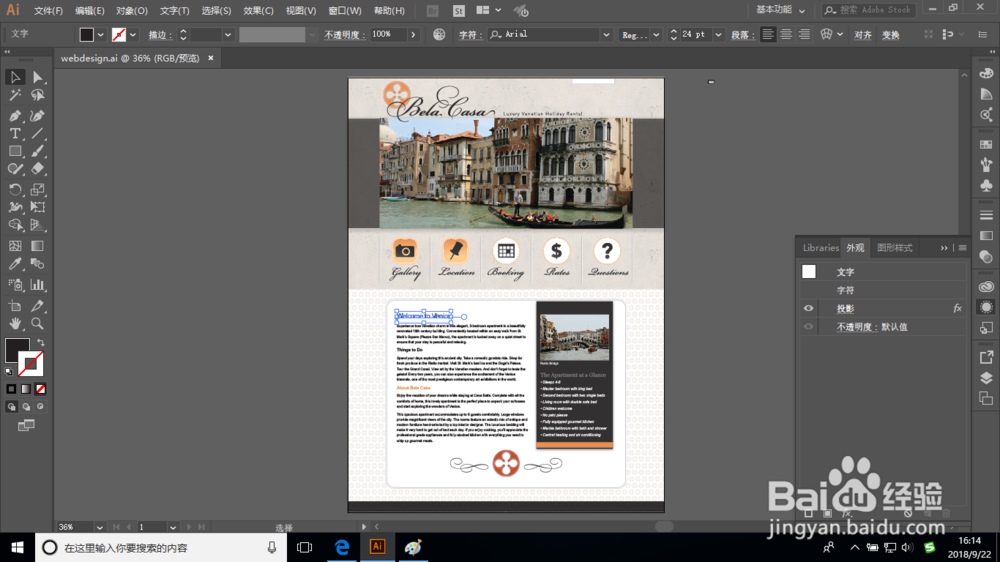Open fill color dropdown in control bar

(100, 34)
